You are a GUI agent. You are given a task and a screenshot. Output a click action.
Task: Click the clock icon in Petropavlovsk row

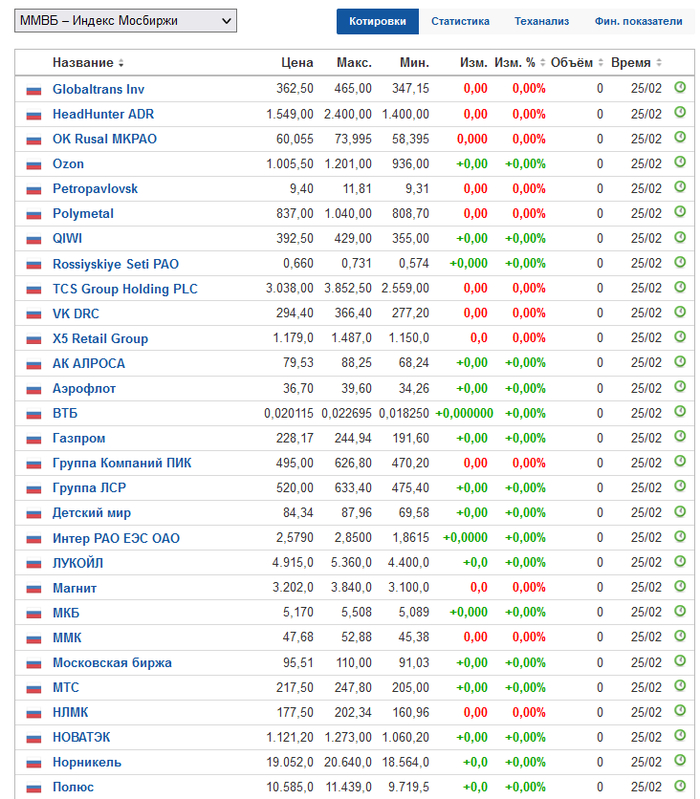[680, 187]
